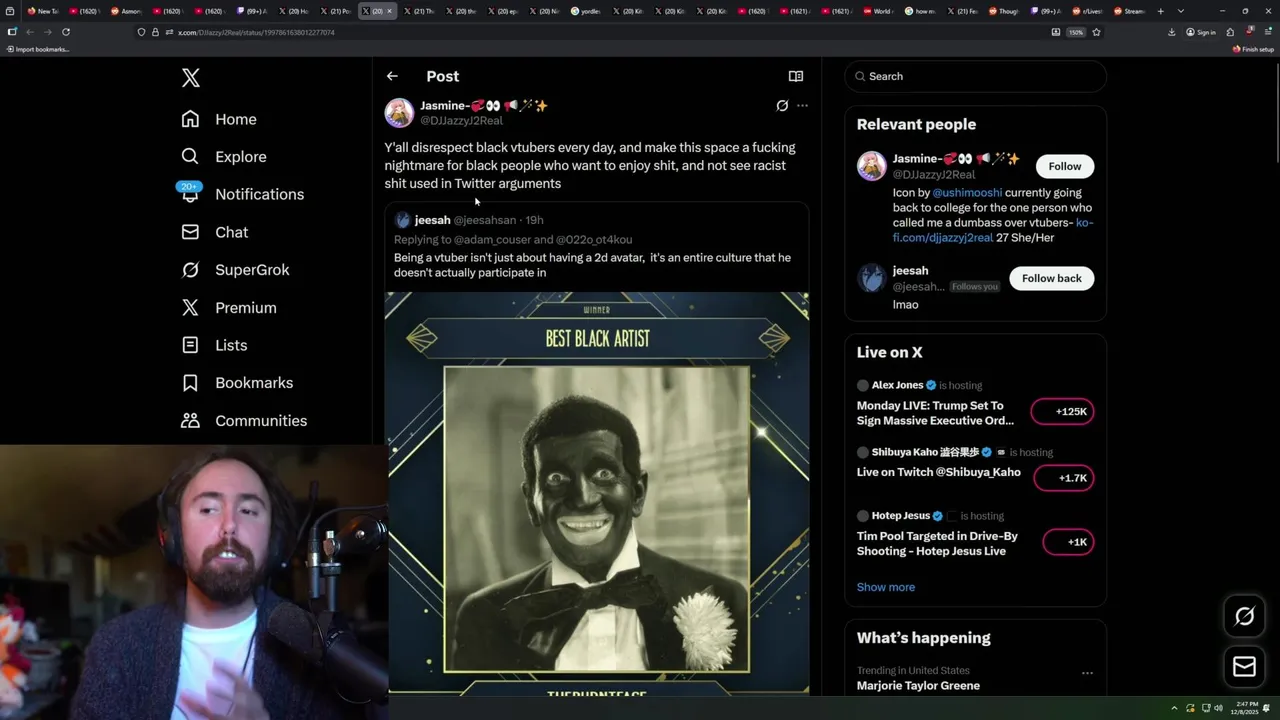1280x720 pixels.
Task: Bookmark this page with the star icon
Action: click(1096, 32)
